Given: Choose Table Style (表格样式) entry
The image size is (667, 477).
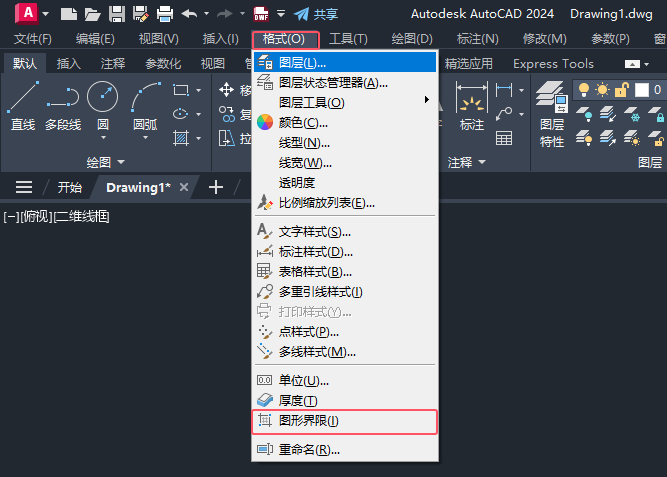Looking at the screenshot, I should (345, 272).
